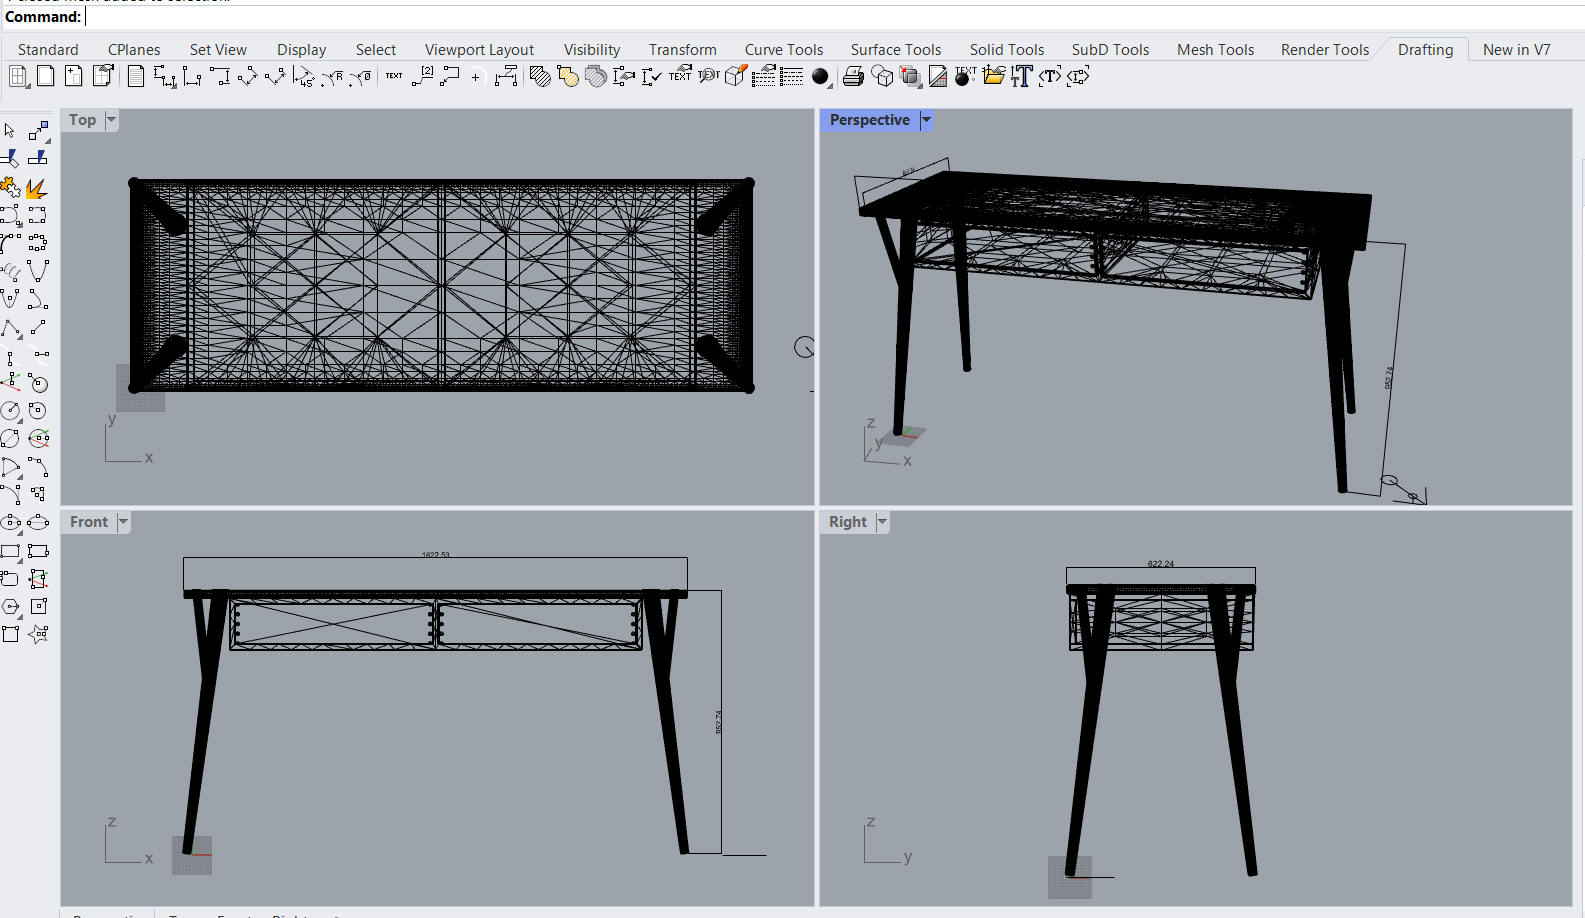
Task: Click the Print icon
Action: click(x=853, y=77)
